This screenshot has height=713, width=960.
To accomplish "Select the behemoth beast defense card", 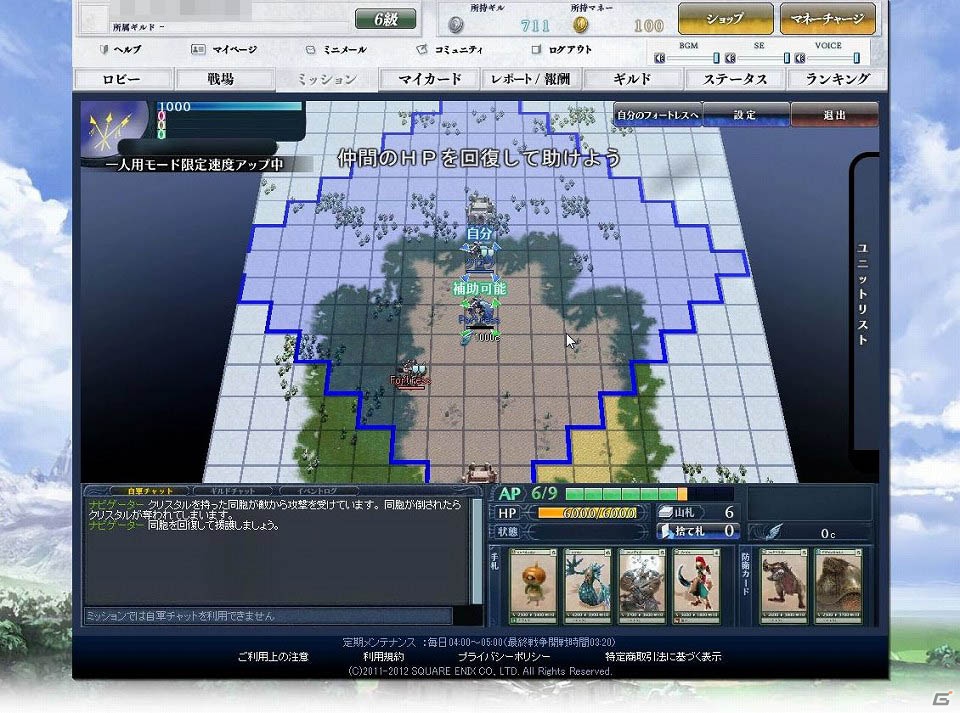I will tap(784, 586).
